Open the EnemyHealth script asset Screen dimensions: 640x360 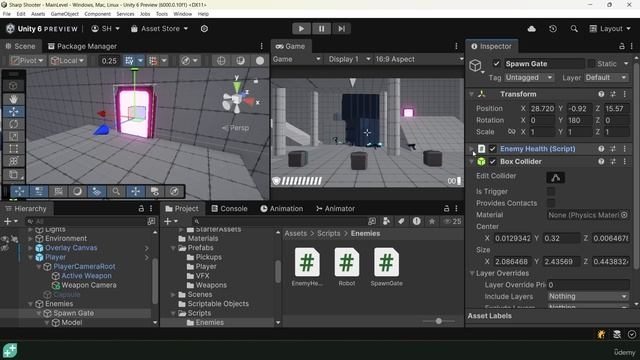coord(307,267)
